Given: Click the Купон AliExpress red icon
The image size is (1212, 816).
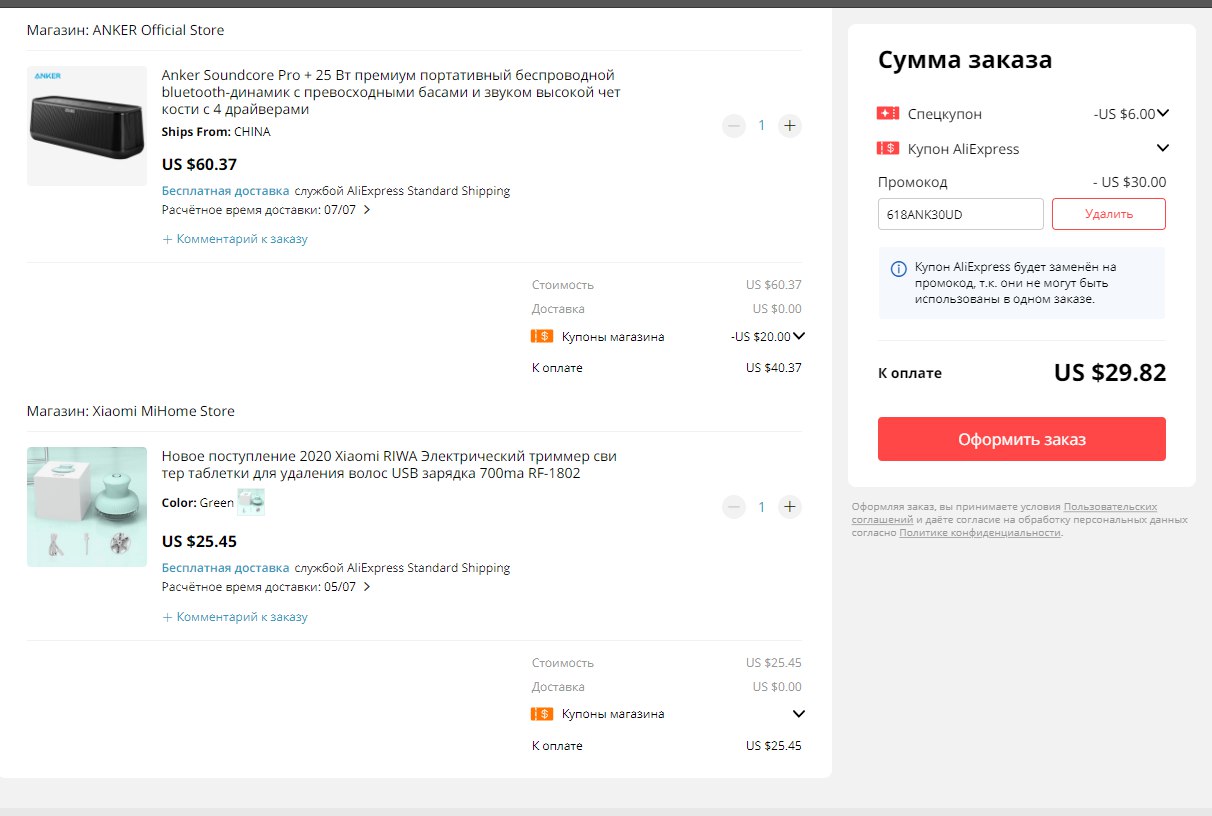Looking at the screenshot, I should pos(888,148).
